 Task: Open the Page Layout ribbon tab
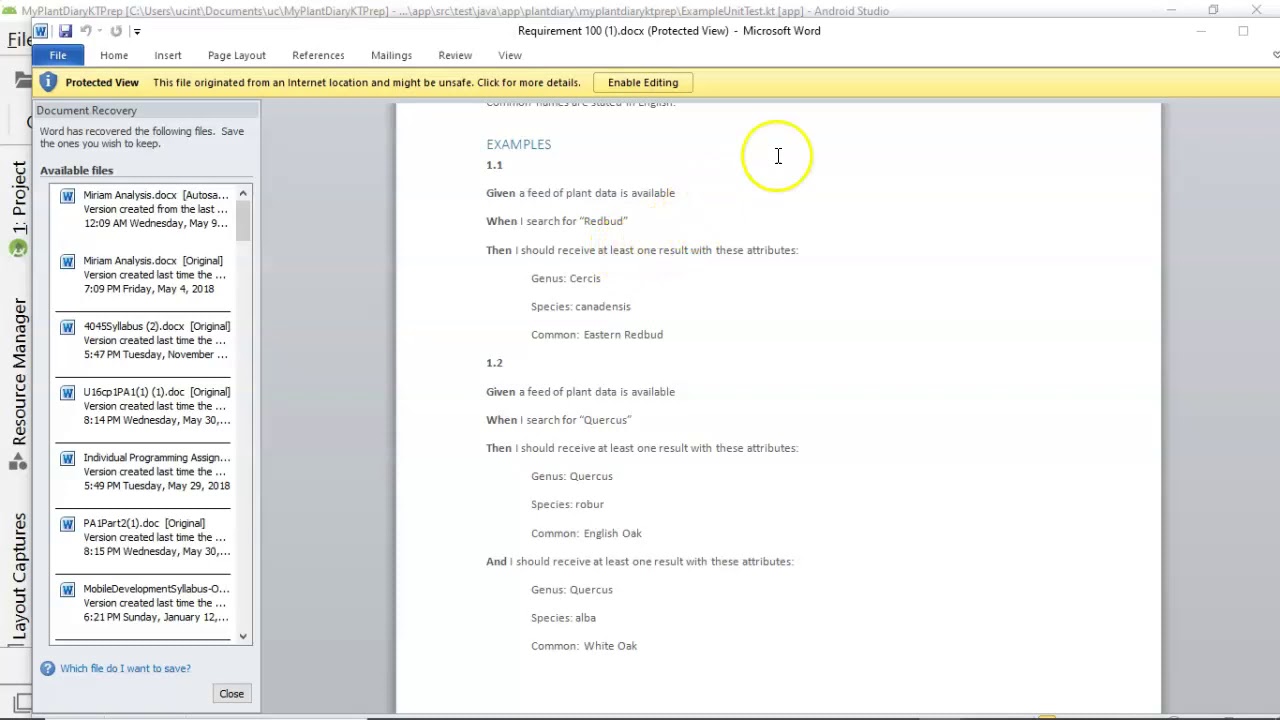click(237, 55)
